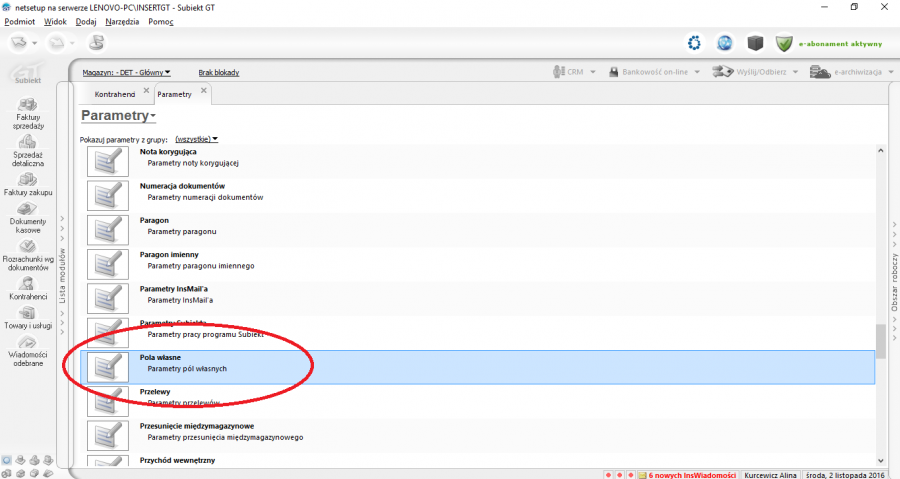Screen dimensions: 900x479
Task: Click Kurcewicz Alina in status bar
Action: pos(770,475)
